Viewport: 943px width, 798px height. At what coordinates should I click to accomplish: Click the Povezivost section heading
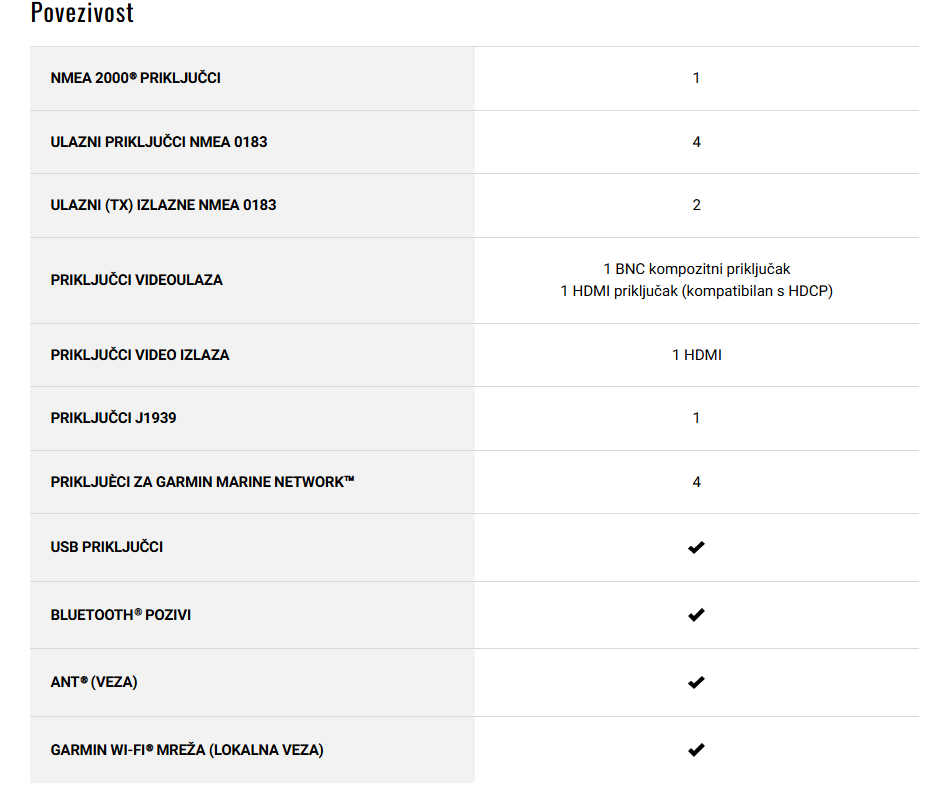click(82, 13)
